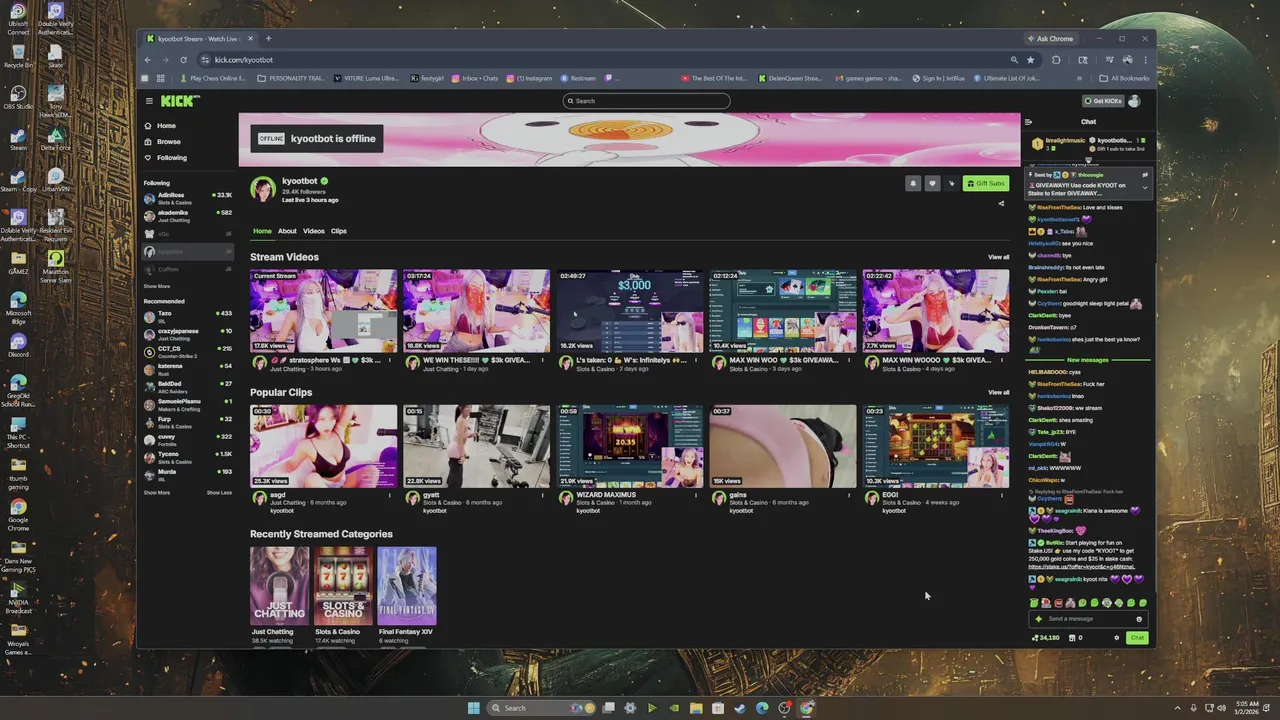Open the Final Fantasy XIV category card
The image size is (1280, 720).
tap(407, 585)
